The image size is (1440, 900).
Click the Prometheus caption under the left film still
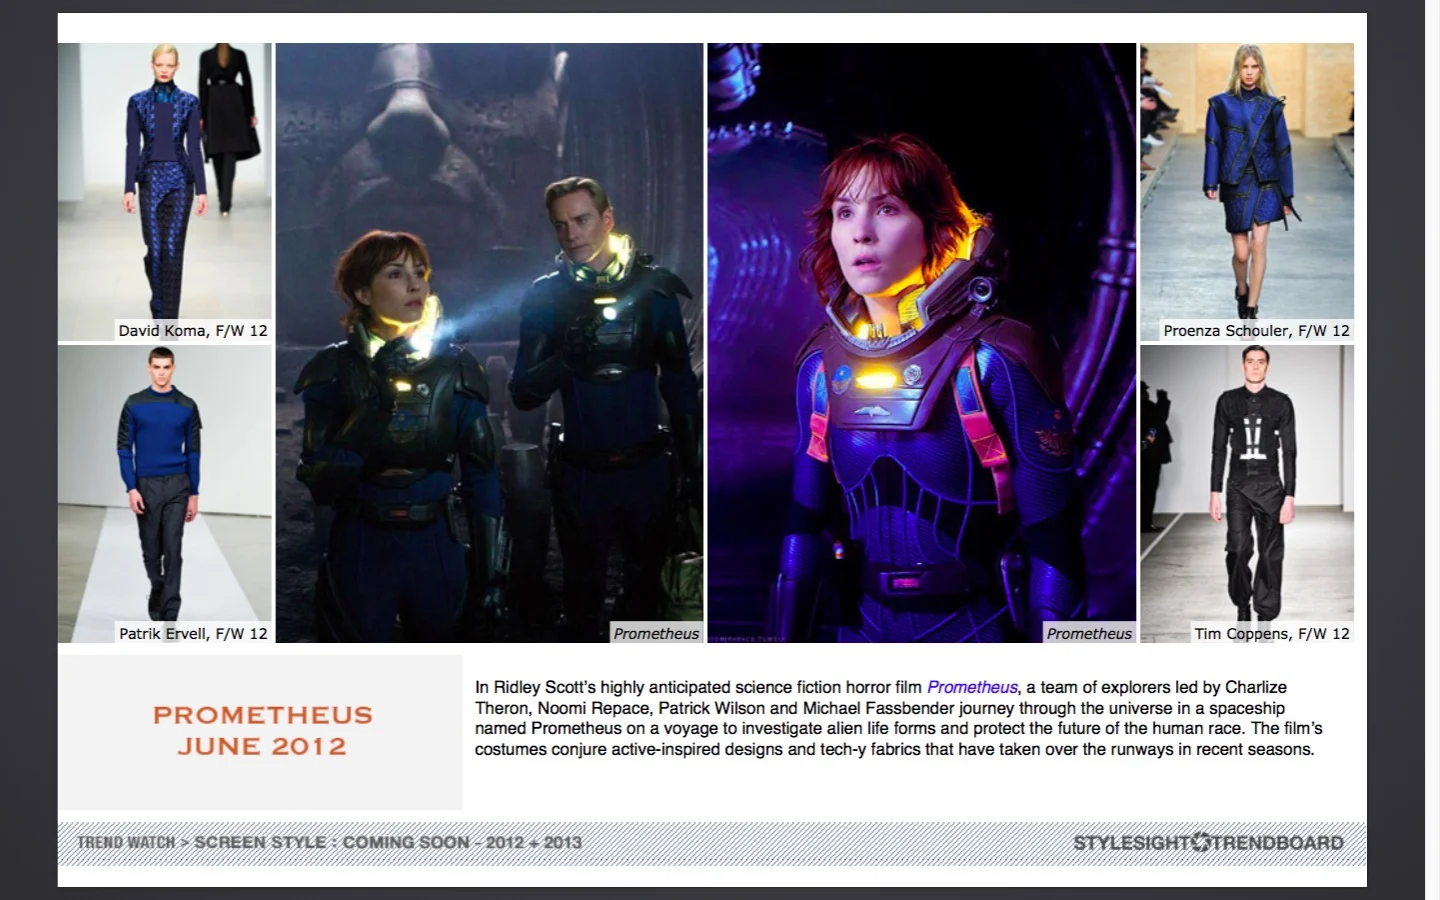tap(656, 633)
